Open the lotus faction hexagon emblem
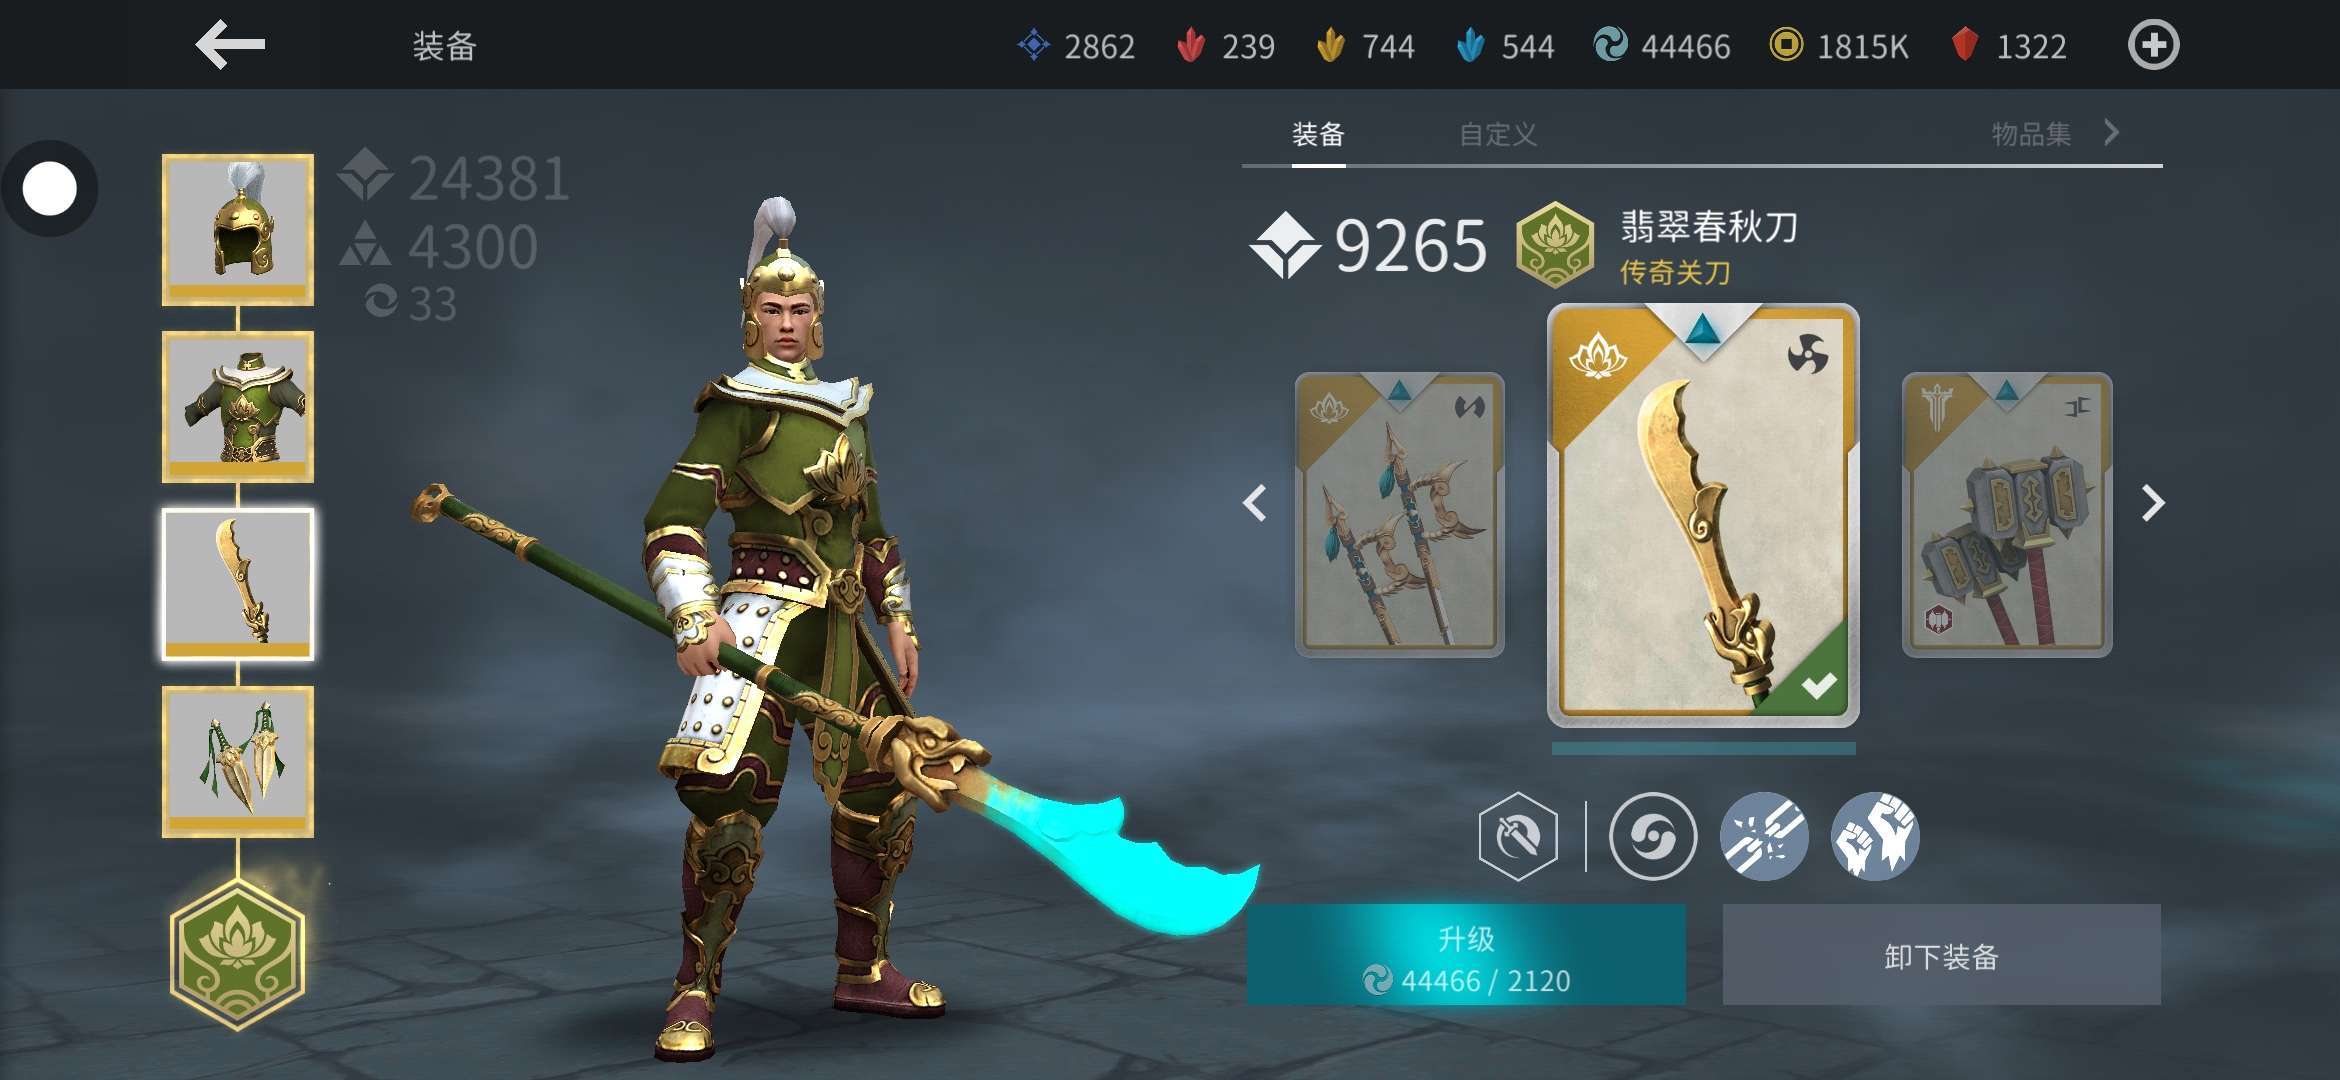The height and width of the screenshot is (1080, 2340). (237, 955)
